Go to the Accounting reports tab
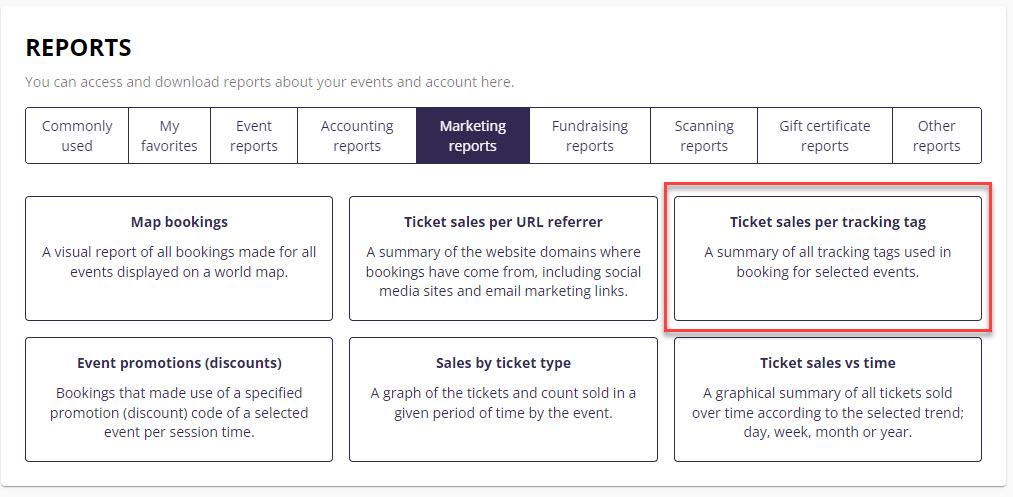Screen dimensions: 1013x497 (x=357, y=136)
